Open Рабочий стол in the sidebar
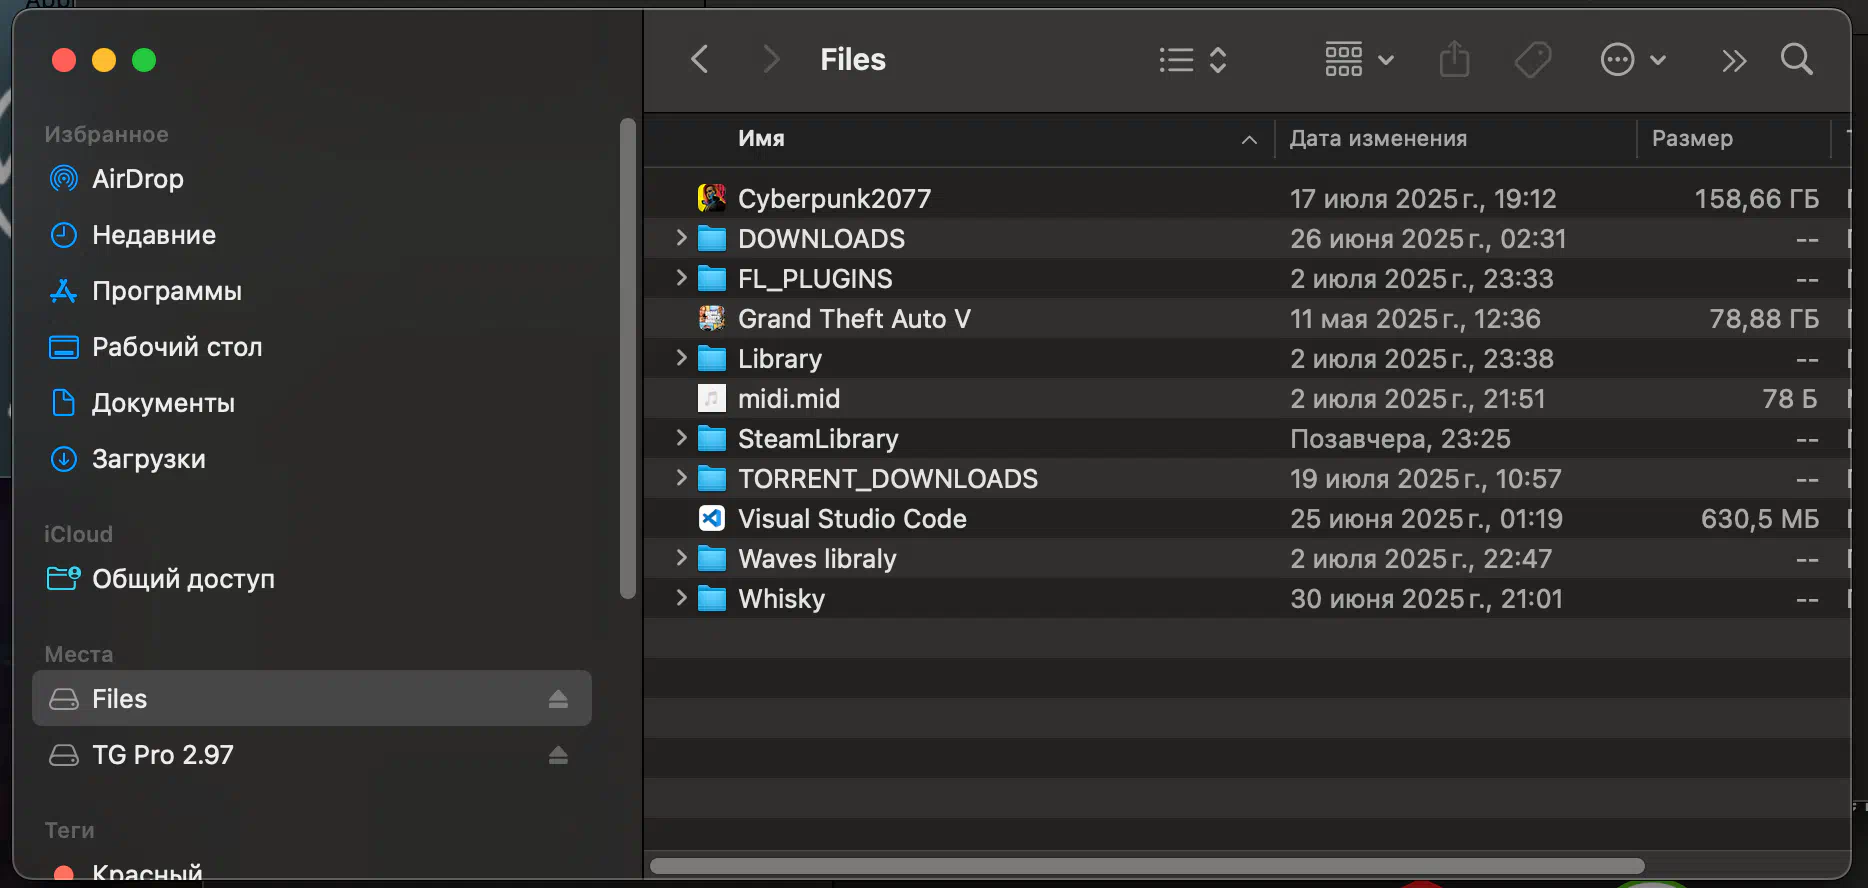Viewport: 1868px width, 888px height. 312,347
